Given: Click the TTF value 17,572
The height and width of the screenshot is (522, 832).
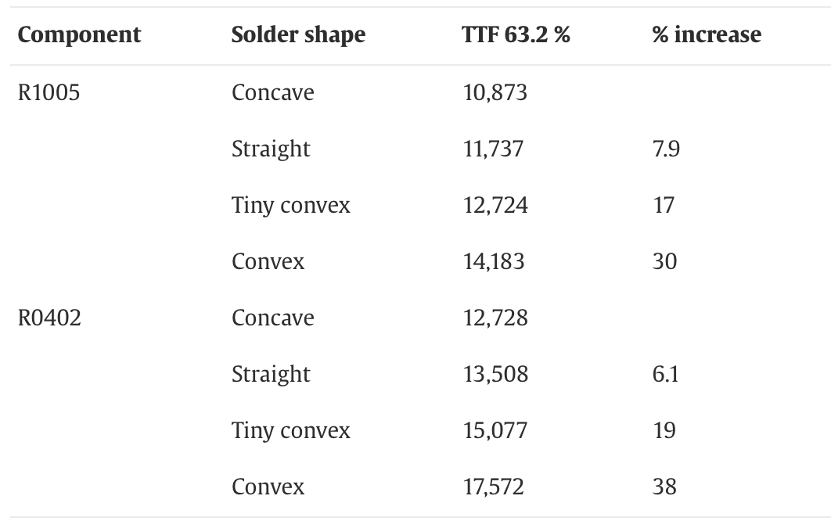Looking at the screenshot, I should (x=493, y=487).
